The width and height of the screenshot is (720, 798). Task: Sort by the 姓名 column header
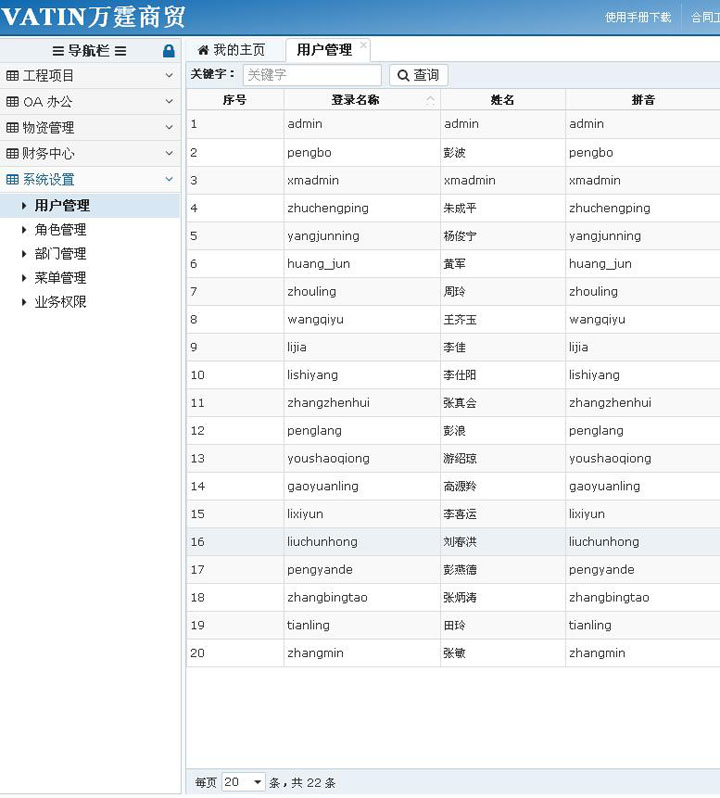click(x=502, y=100)
